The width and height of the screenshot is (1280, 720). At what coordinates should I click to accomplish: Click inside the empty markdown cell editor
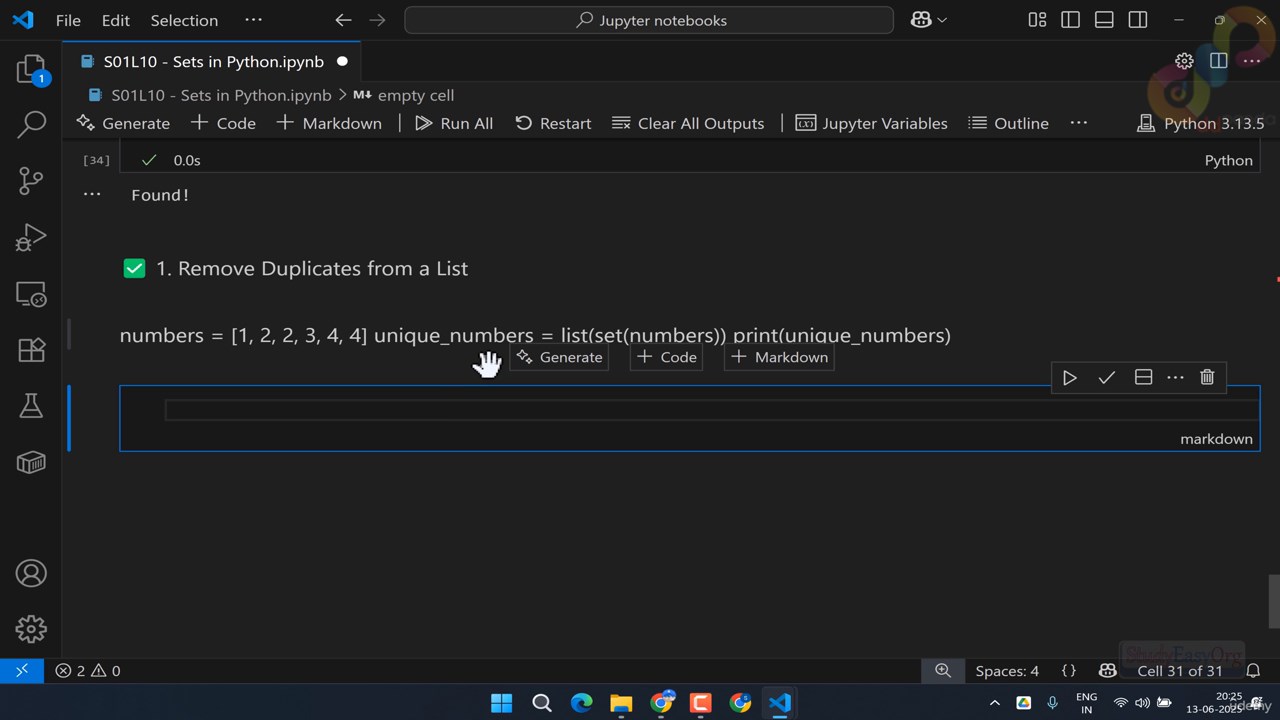click(711, 410)
